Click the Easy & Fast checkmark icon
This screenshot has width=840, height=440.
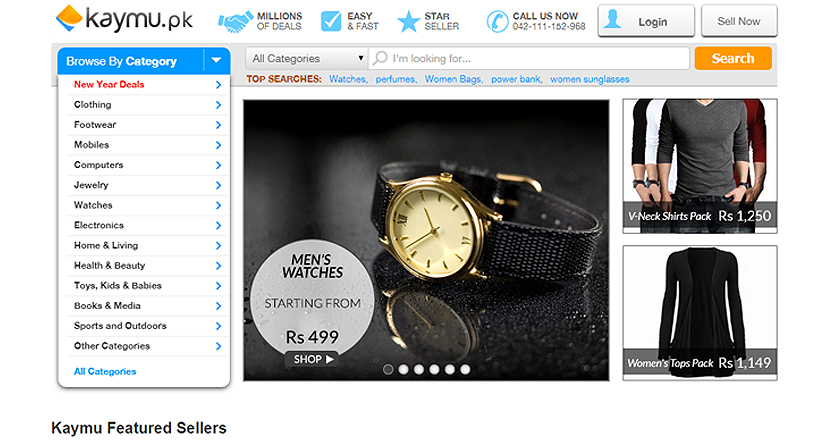(x=331, y=21)
